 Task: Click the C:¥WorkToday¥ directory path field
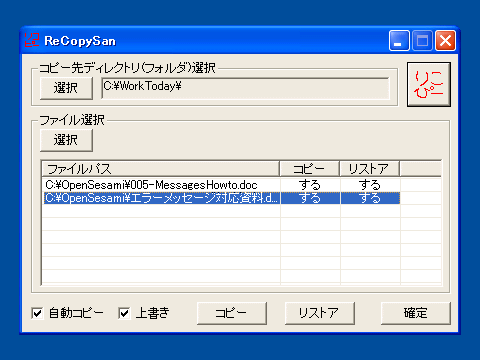(245, 88)
